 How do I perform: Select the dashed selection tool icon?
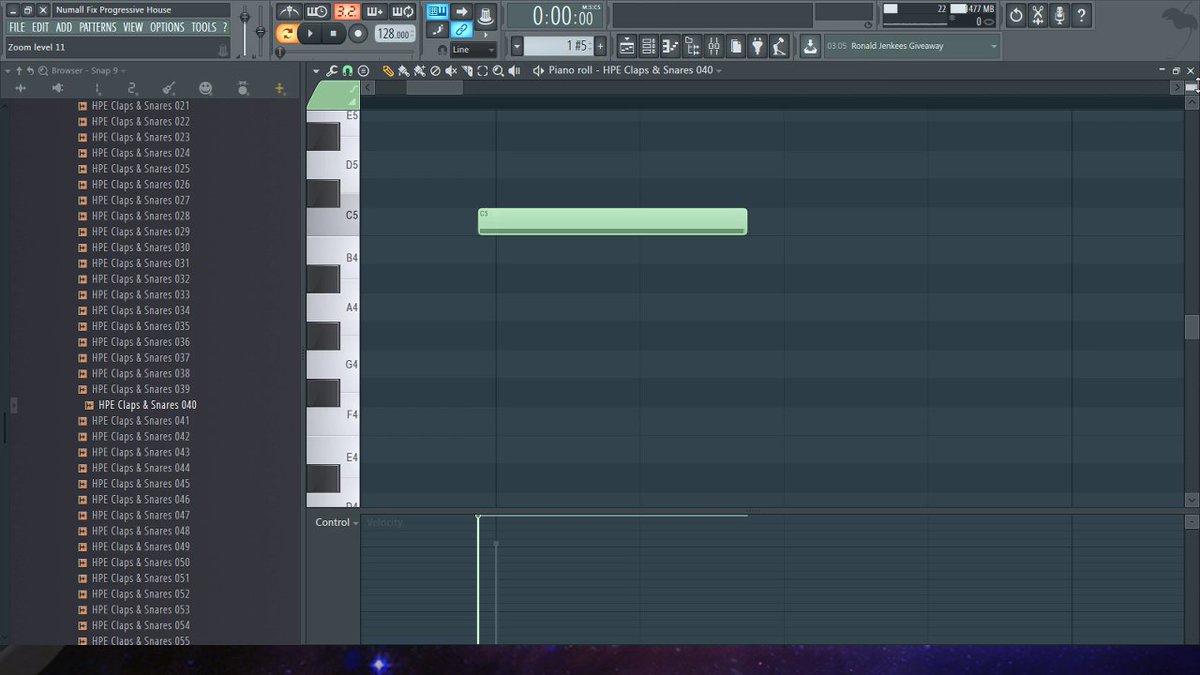(x=483, y=71)
